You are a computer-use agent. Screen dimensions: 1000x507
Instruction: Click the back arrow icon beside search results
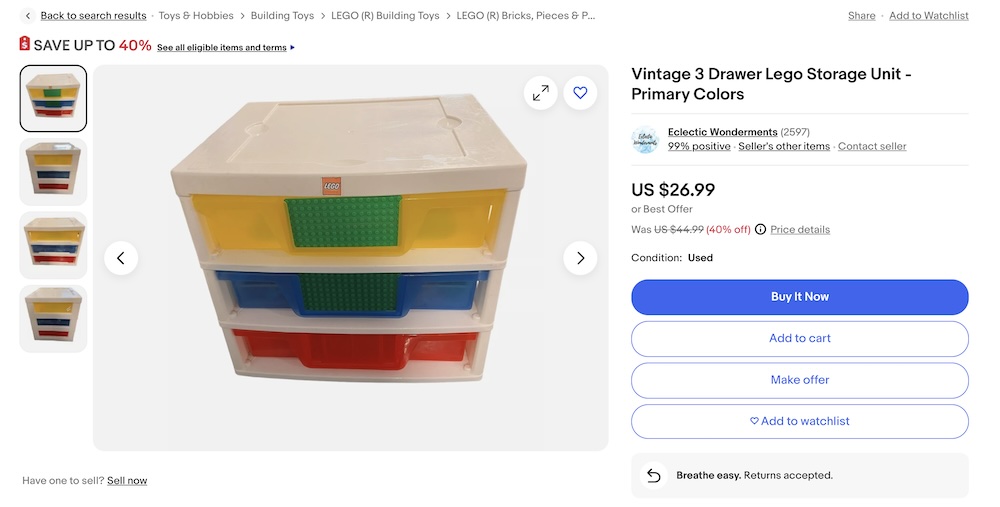click(x=27, y=16)
